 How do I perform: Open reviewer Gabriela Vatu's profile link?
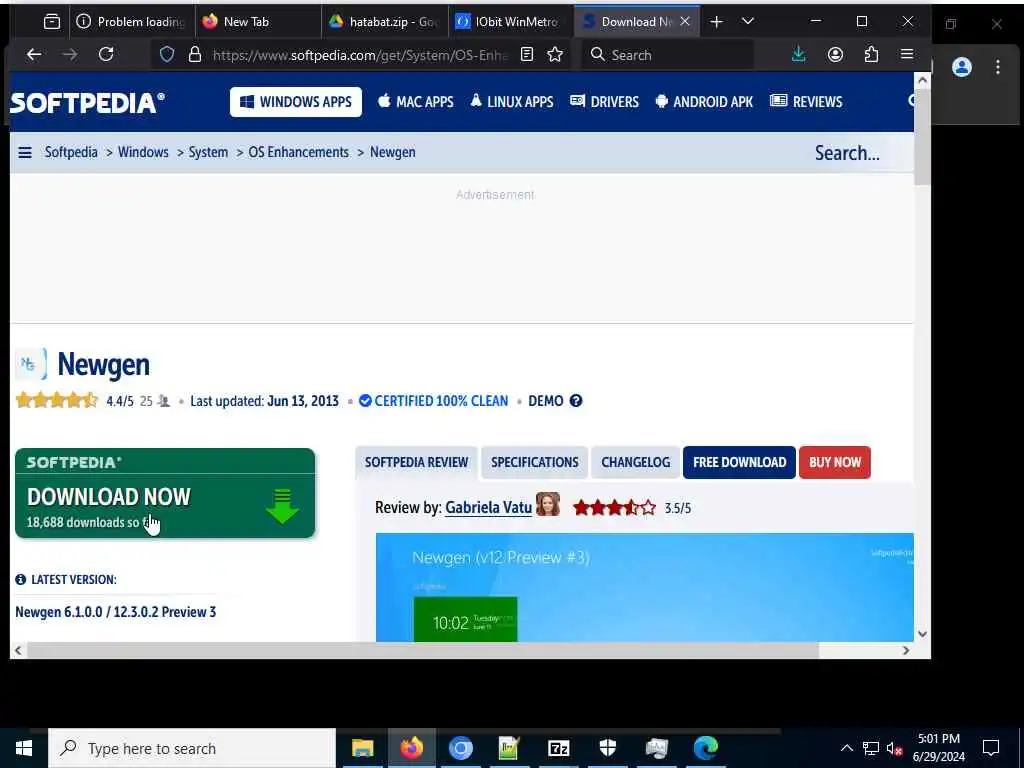pos(488,507)
